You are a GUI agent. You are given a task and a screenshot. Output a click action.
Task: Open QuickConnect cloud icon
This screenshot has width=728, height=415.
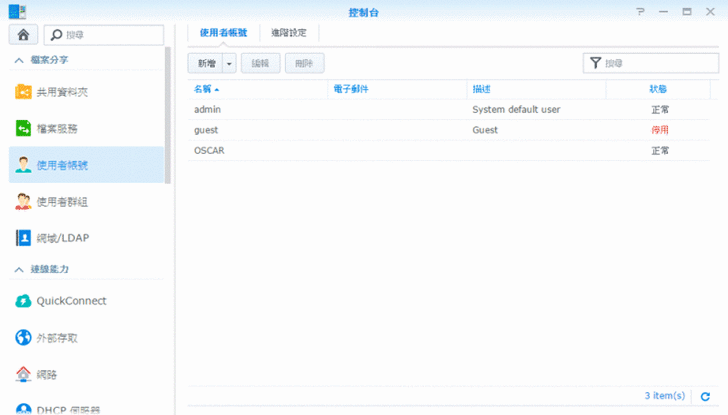[x=23, y=301]
